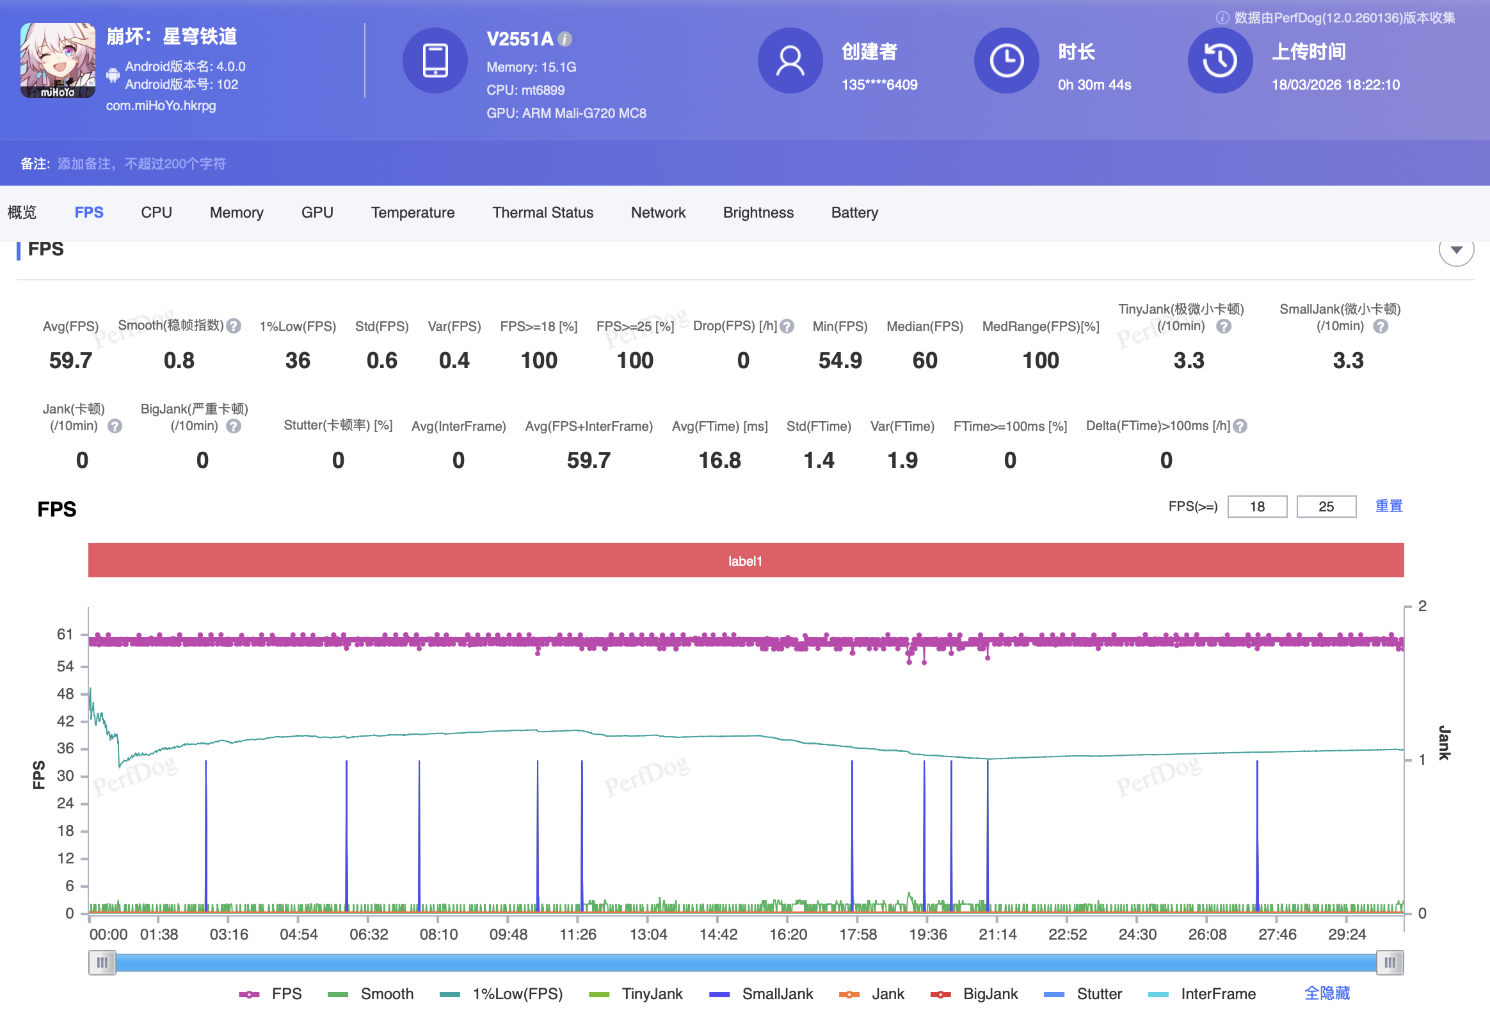Click the FPS threshold field showing 18
The height and width of the screenshot is (1010, 1490).
pos(1257,507)
